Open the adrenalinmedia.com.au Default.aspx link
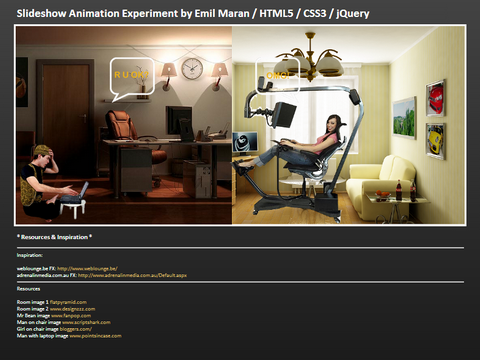 (132, 275)
